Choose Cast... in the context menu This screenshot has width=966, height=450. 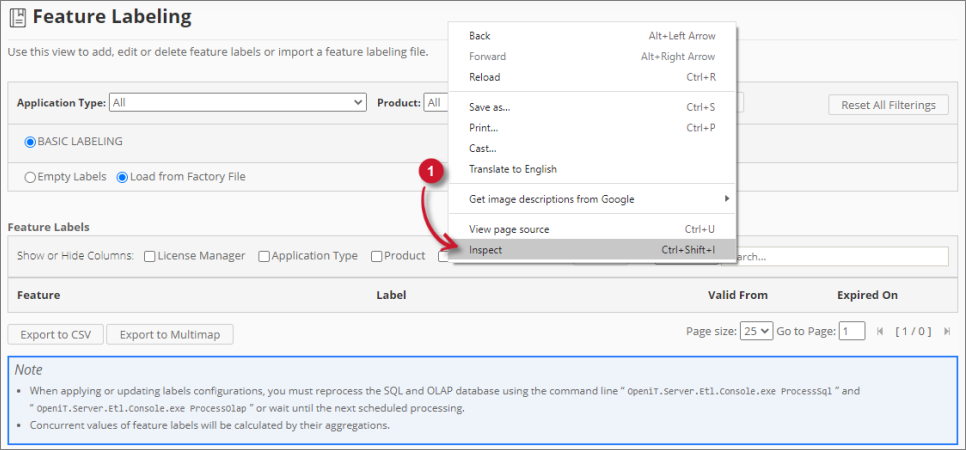[x=592, y=149]
